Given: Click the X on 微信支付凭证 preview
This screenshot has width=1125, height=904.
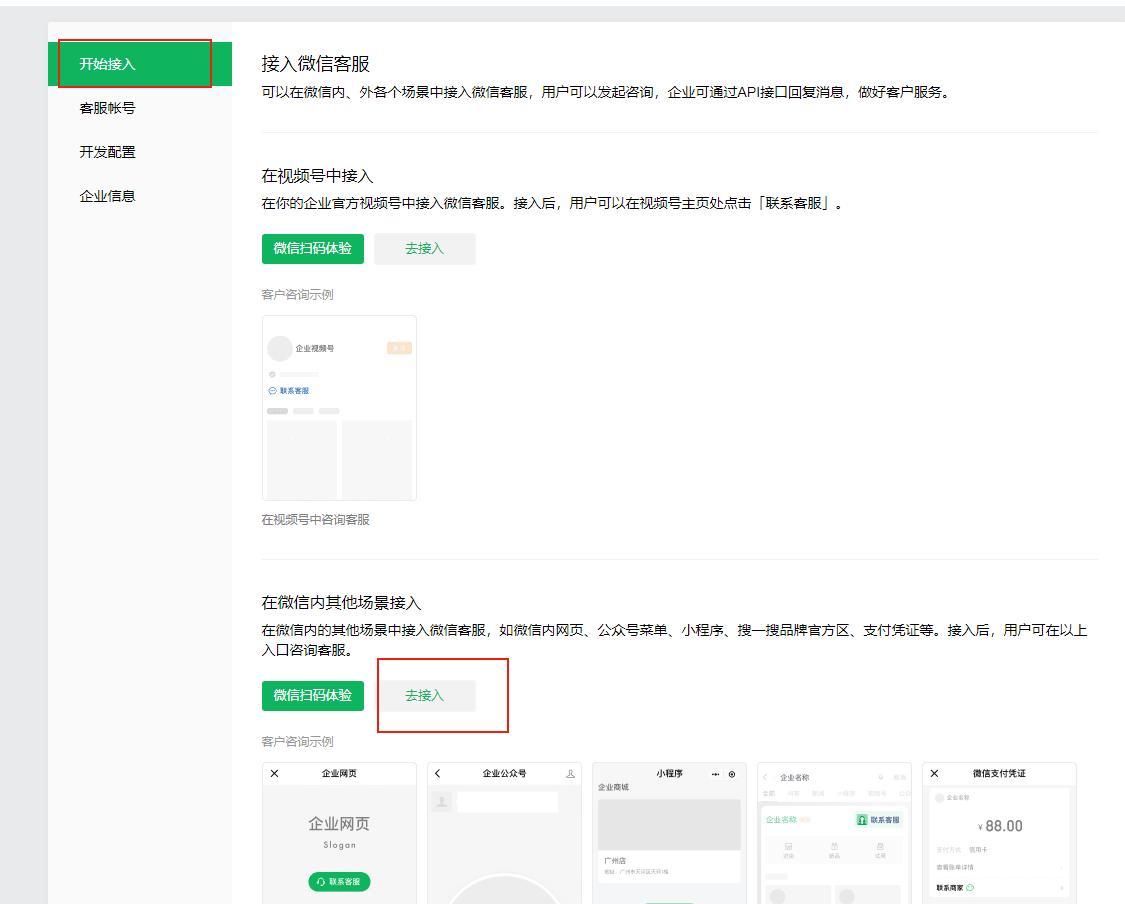Looking at the screenshot, I should [x=934, y=773].
